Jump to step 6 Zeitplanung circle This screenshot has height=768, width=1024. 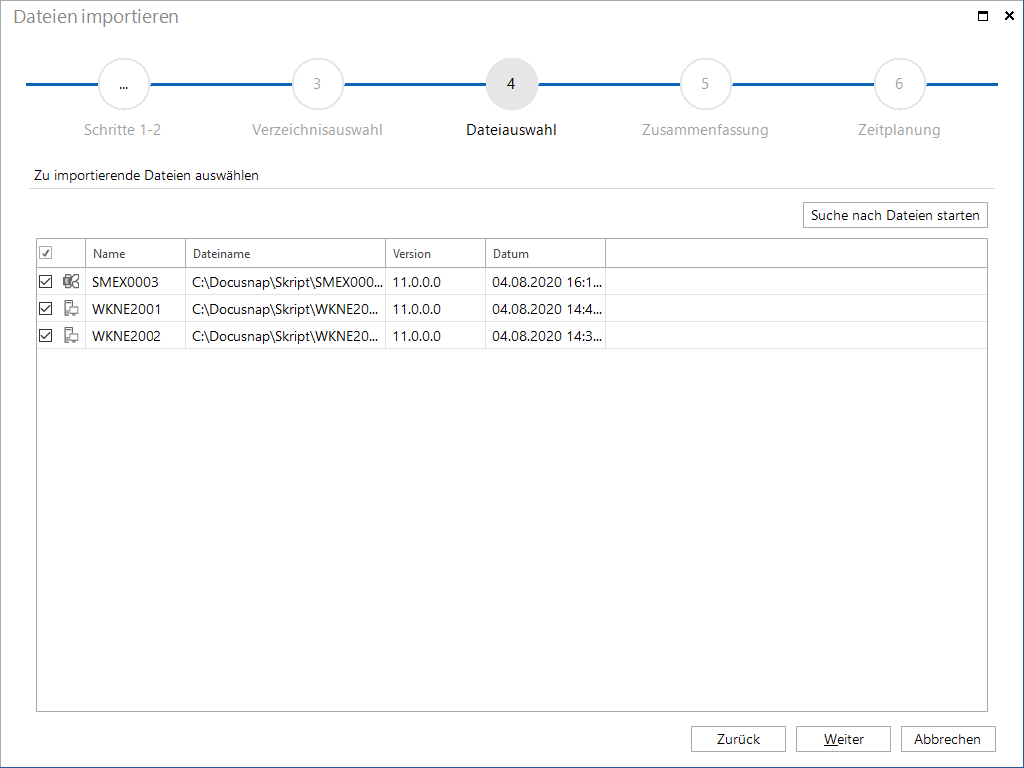tap(899, 84)
